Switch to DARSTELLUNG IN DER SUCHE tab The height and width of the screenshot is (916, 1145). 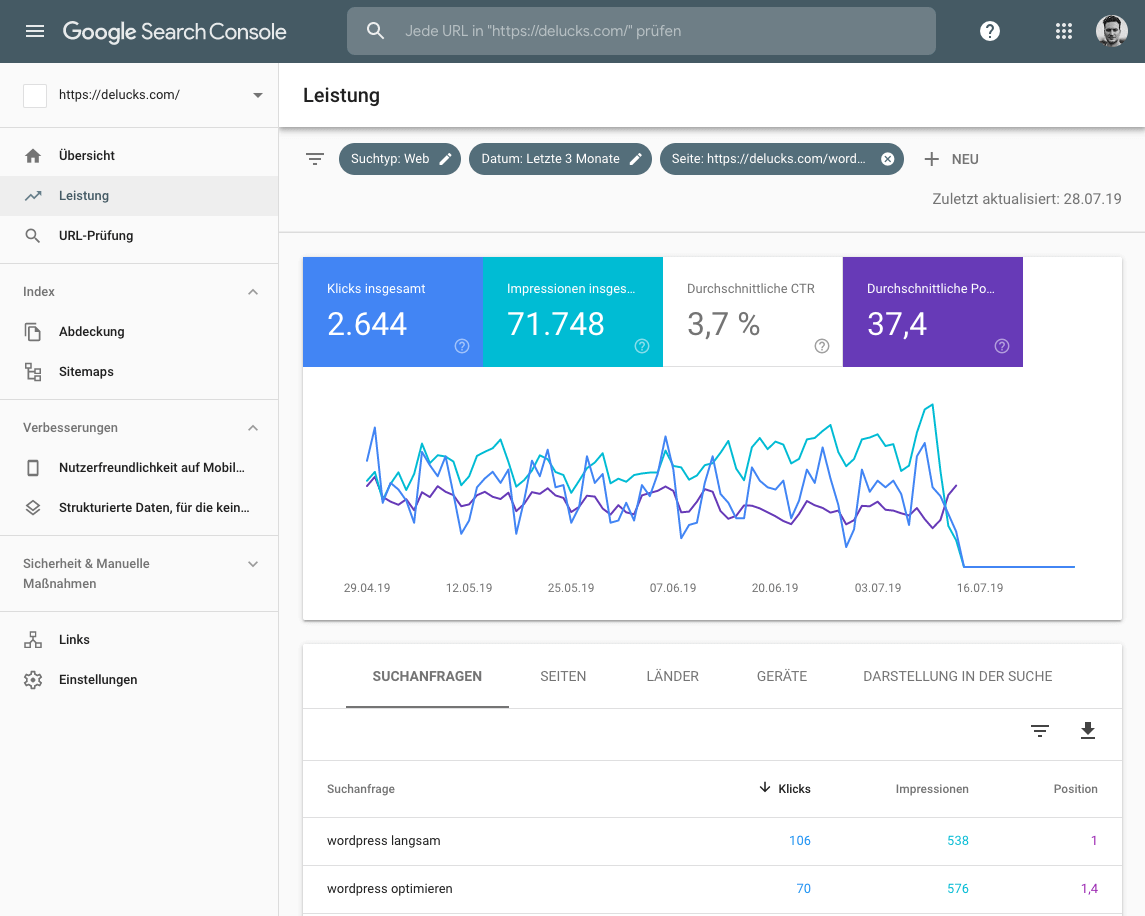pos(957,676)
